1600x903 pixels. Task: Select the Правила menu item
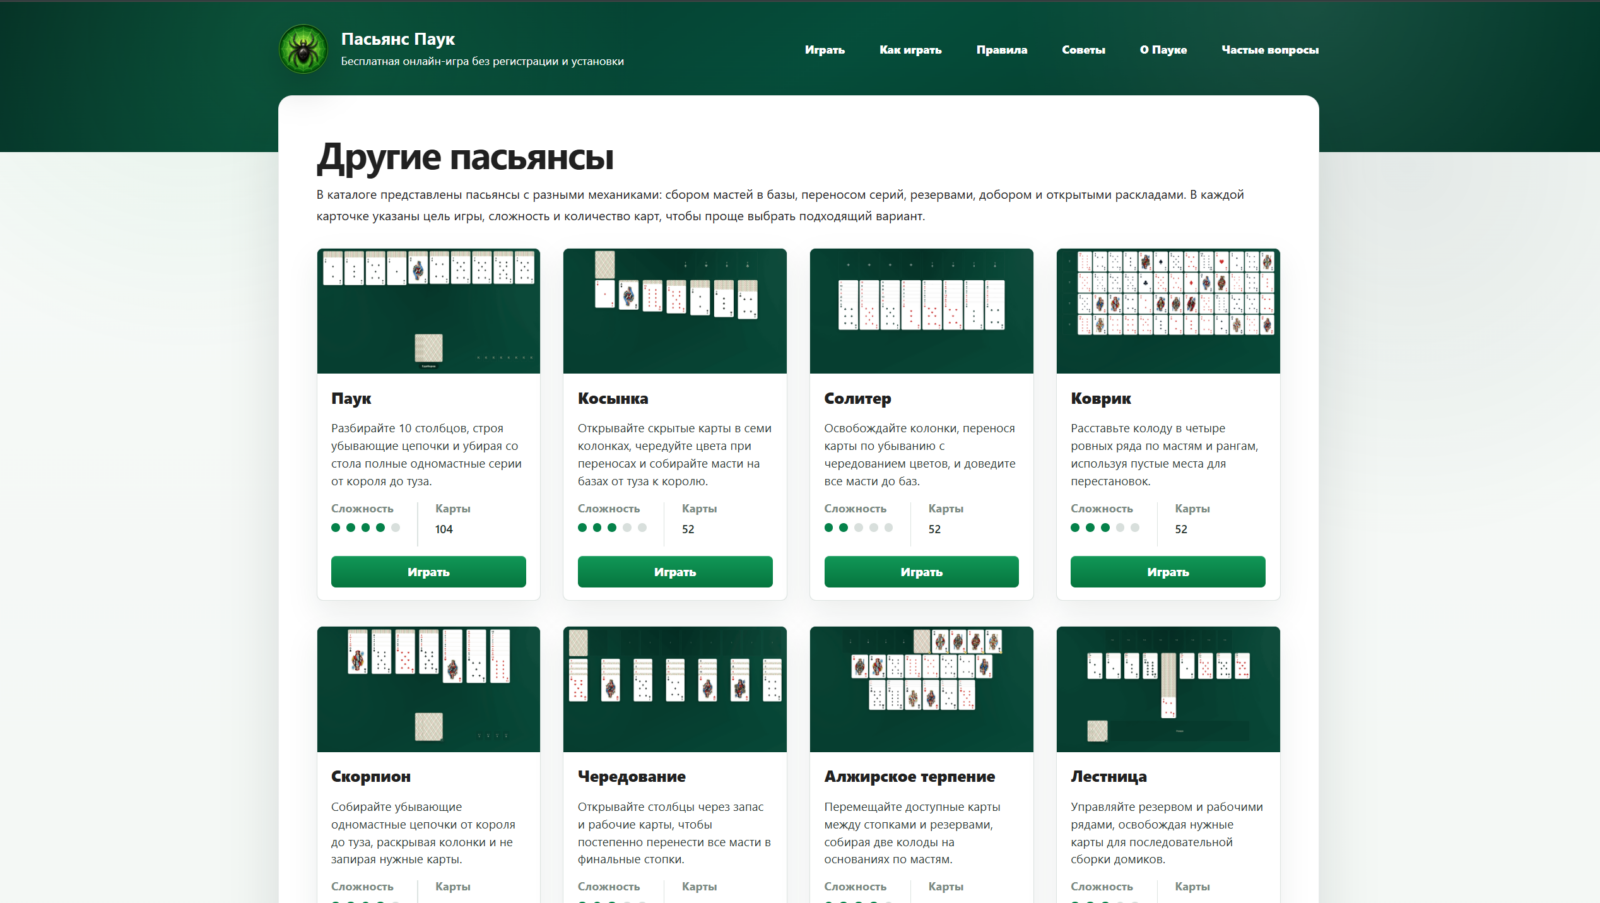click(x=1002, y=50)
